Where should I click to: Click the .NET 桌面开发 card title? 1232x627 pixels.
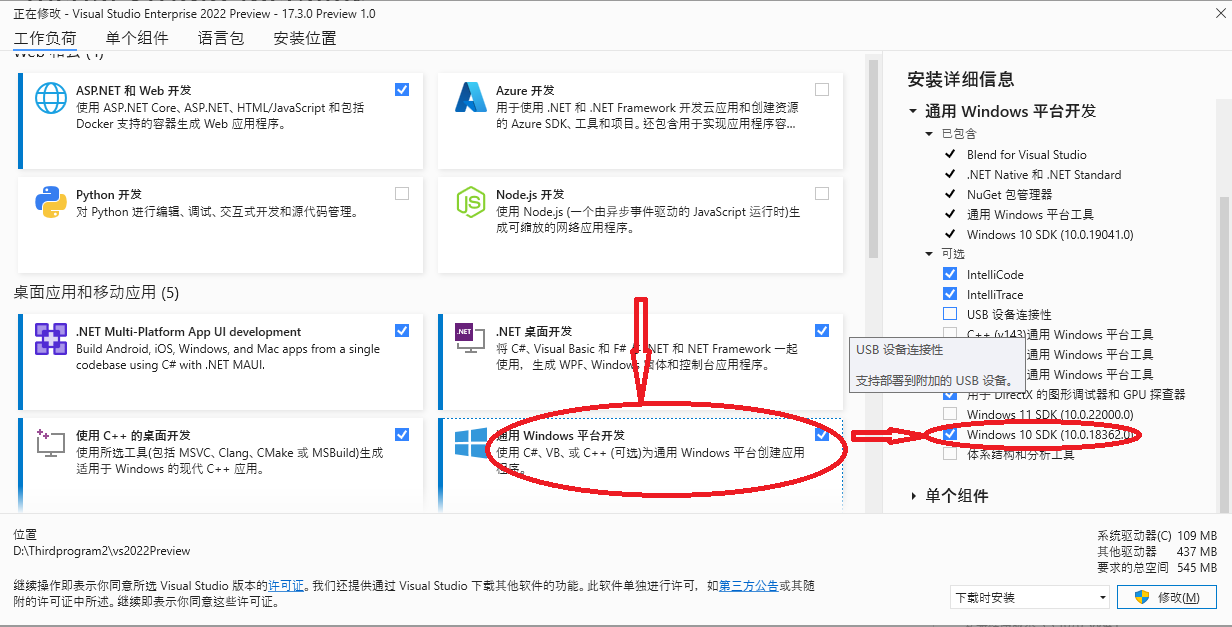(x=534, y=331)
